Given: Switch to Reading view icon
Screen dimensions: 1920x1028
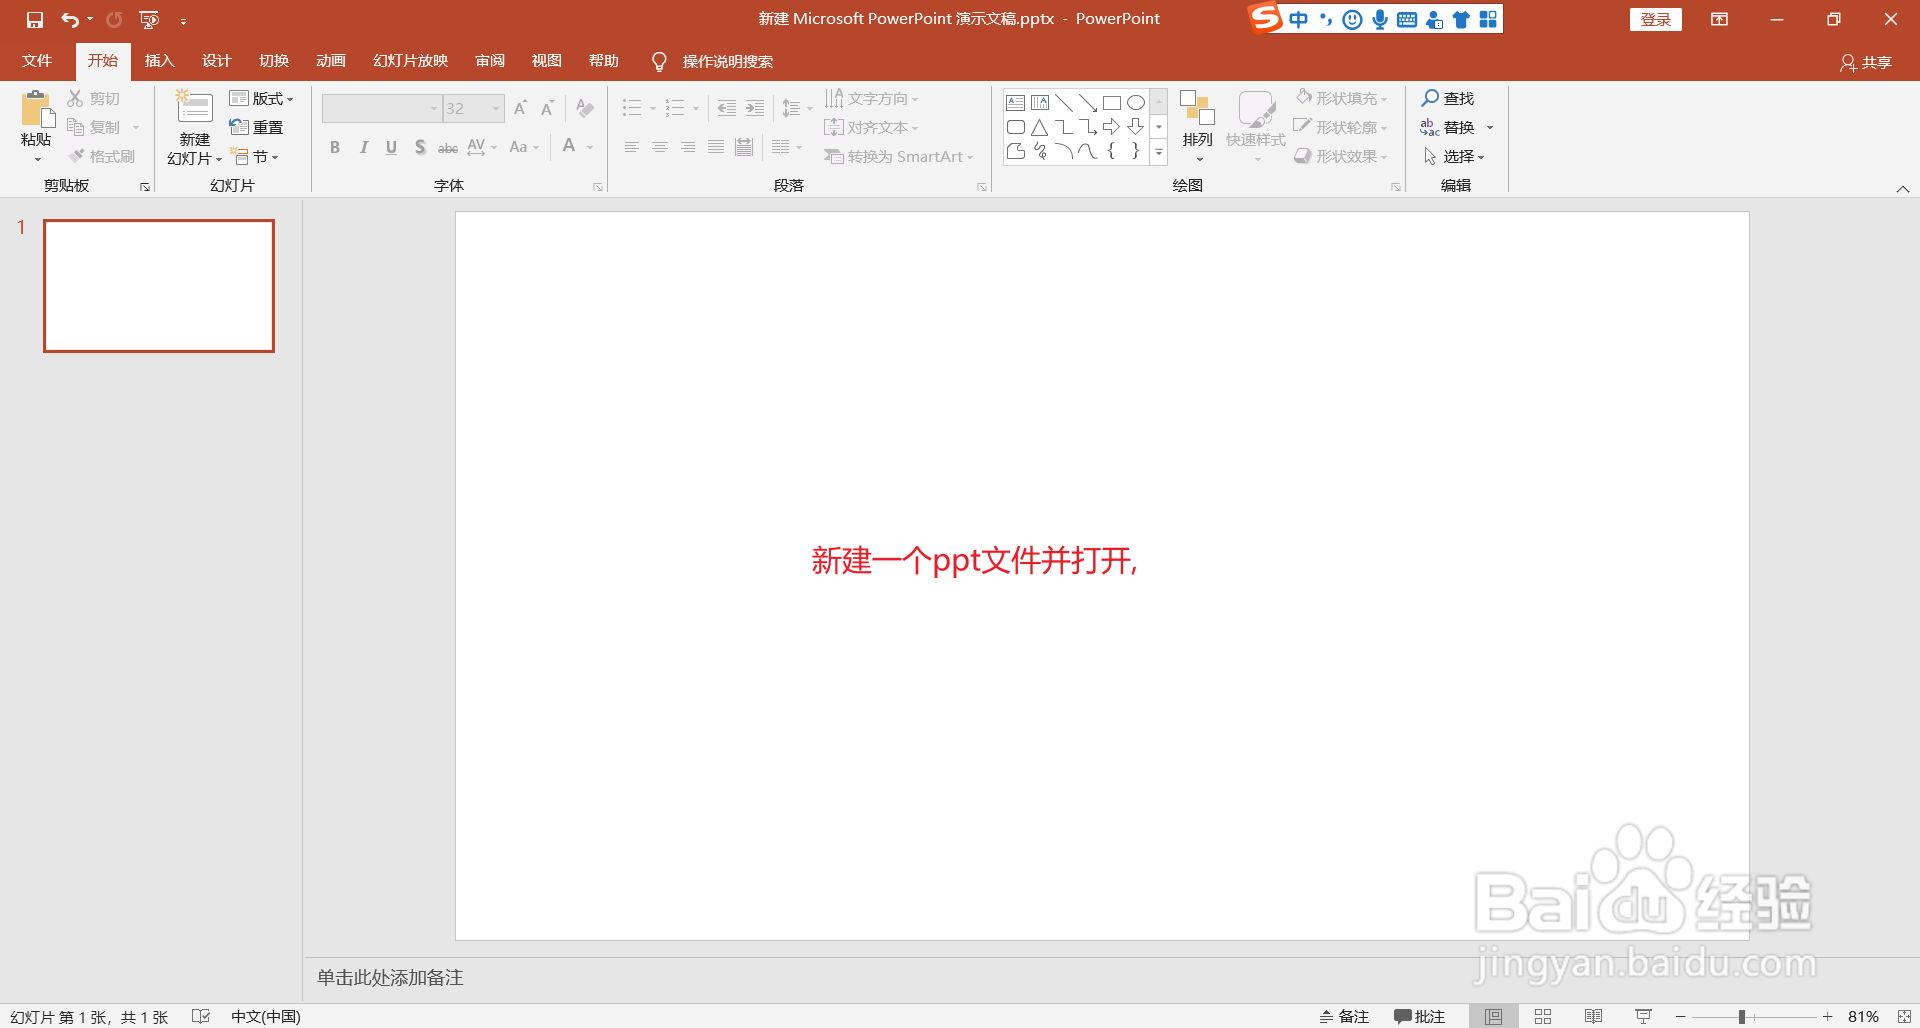Looking at the screenshot, I should [x=1593, y=1016].
